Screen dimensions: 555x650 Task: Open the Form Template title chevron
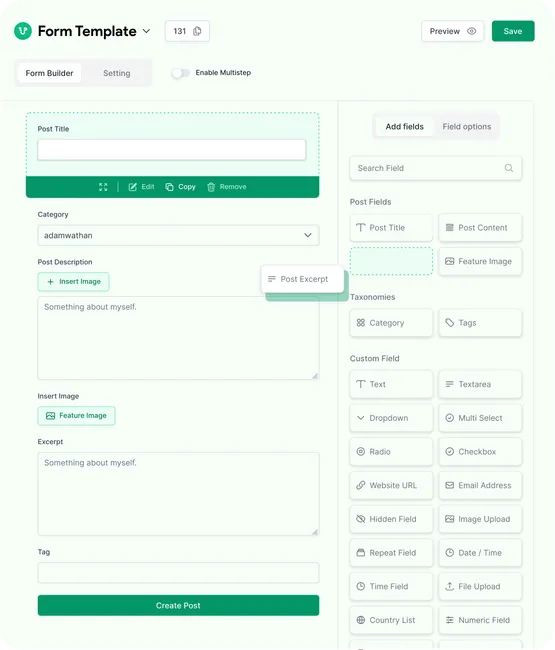146,31
